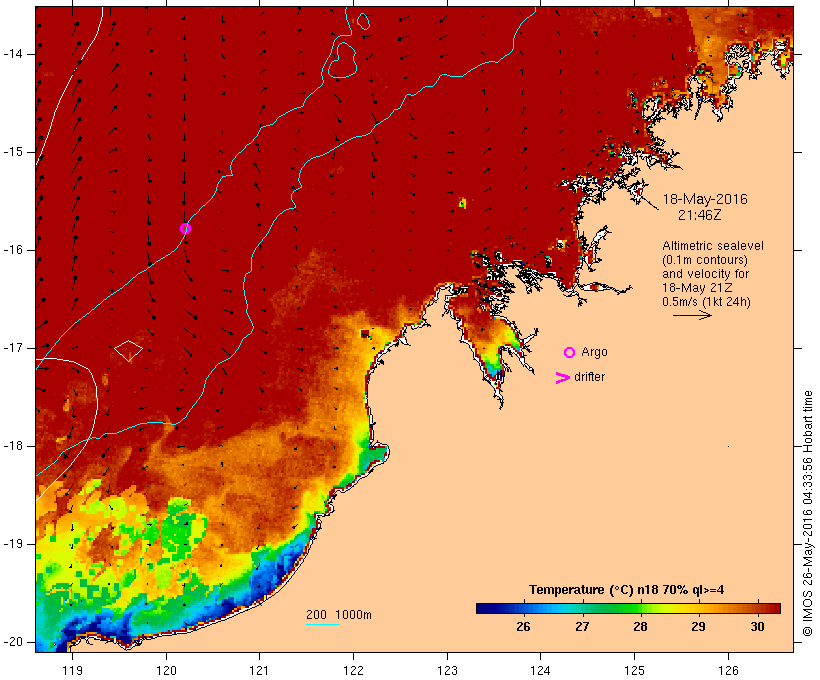Screen dimensions: 820x680
Task: Click the small cyan closed contour near top
Action: 362,21
